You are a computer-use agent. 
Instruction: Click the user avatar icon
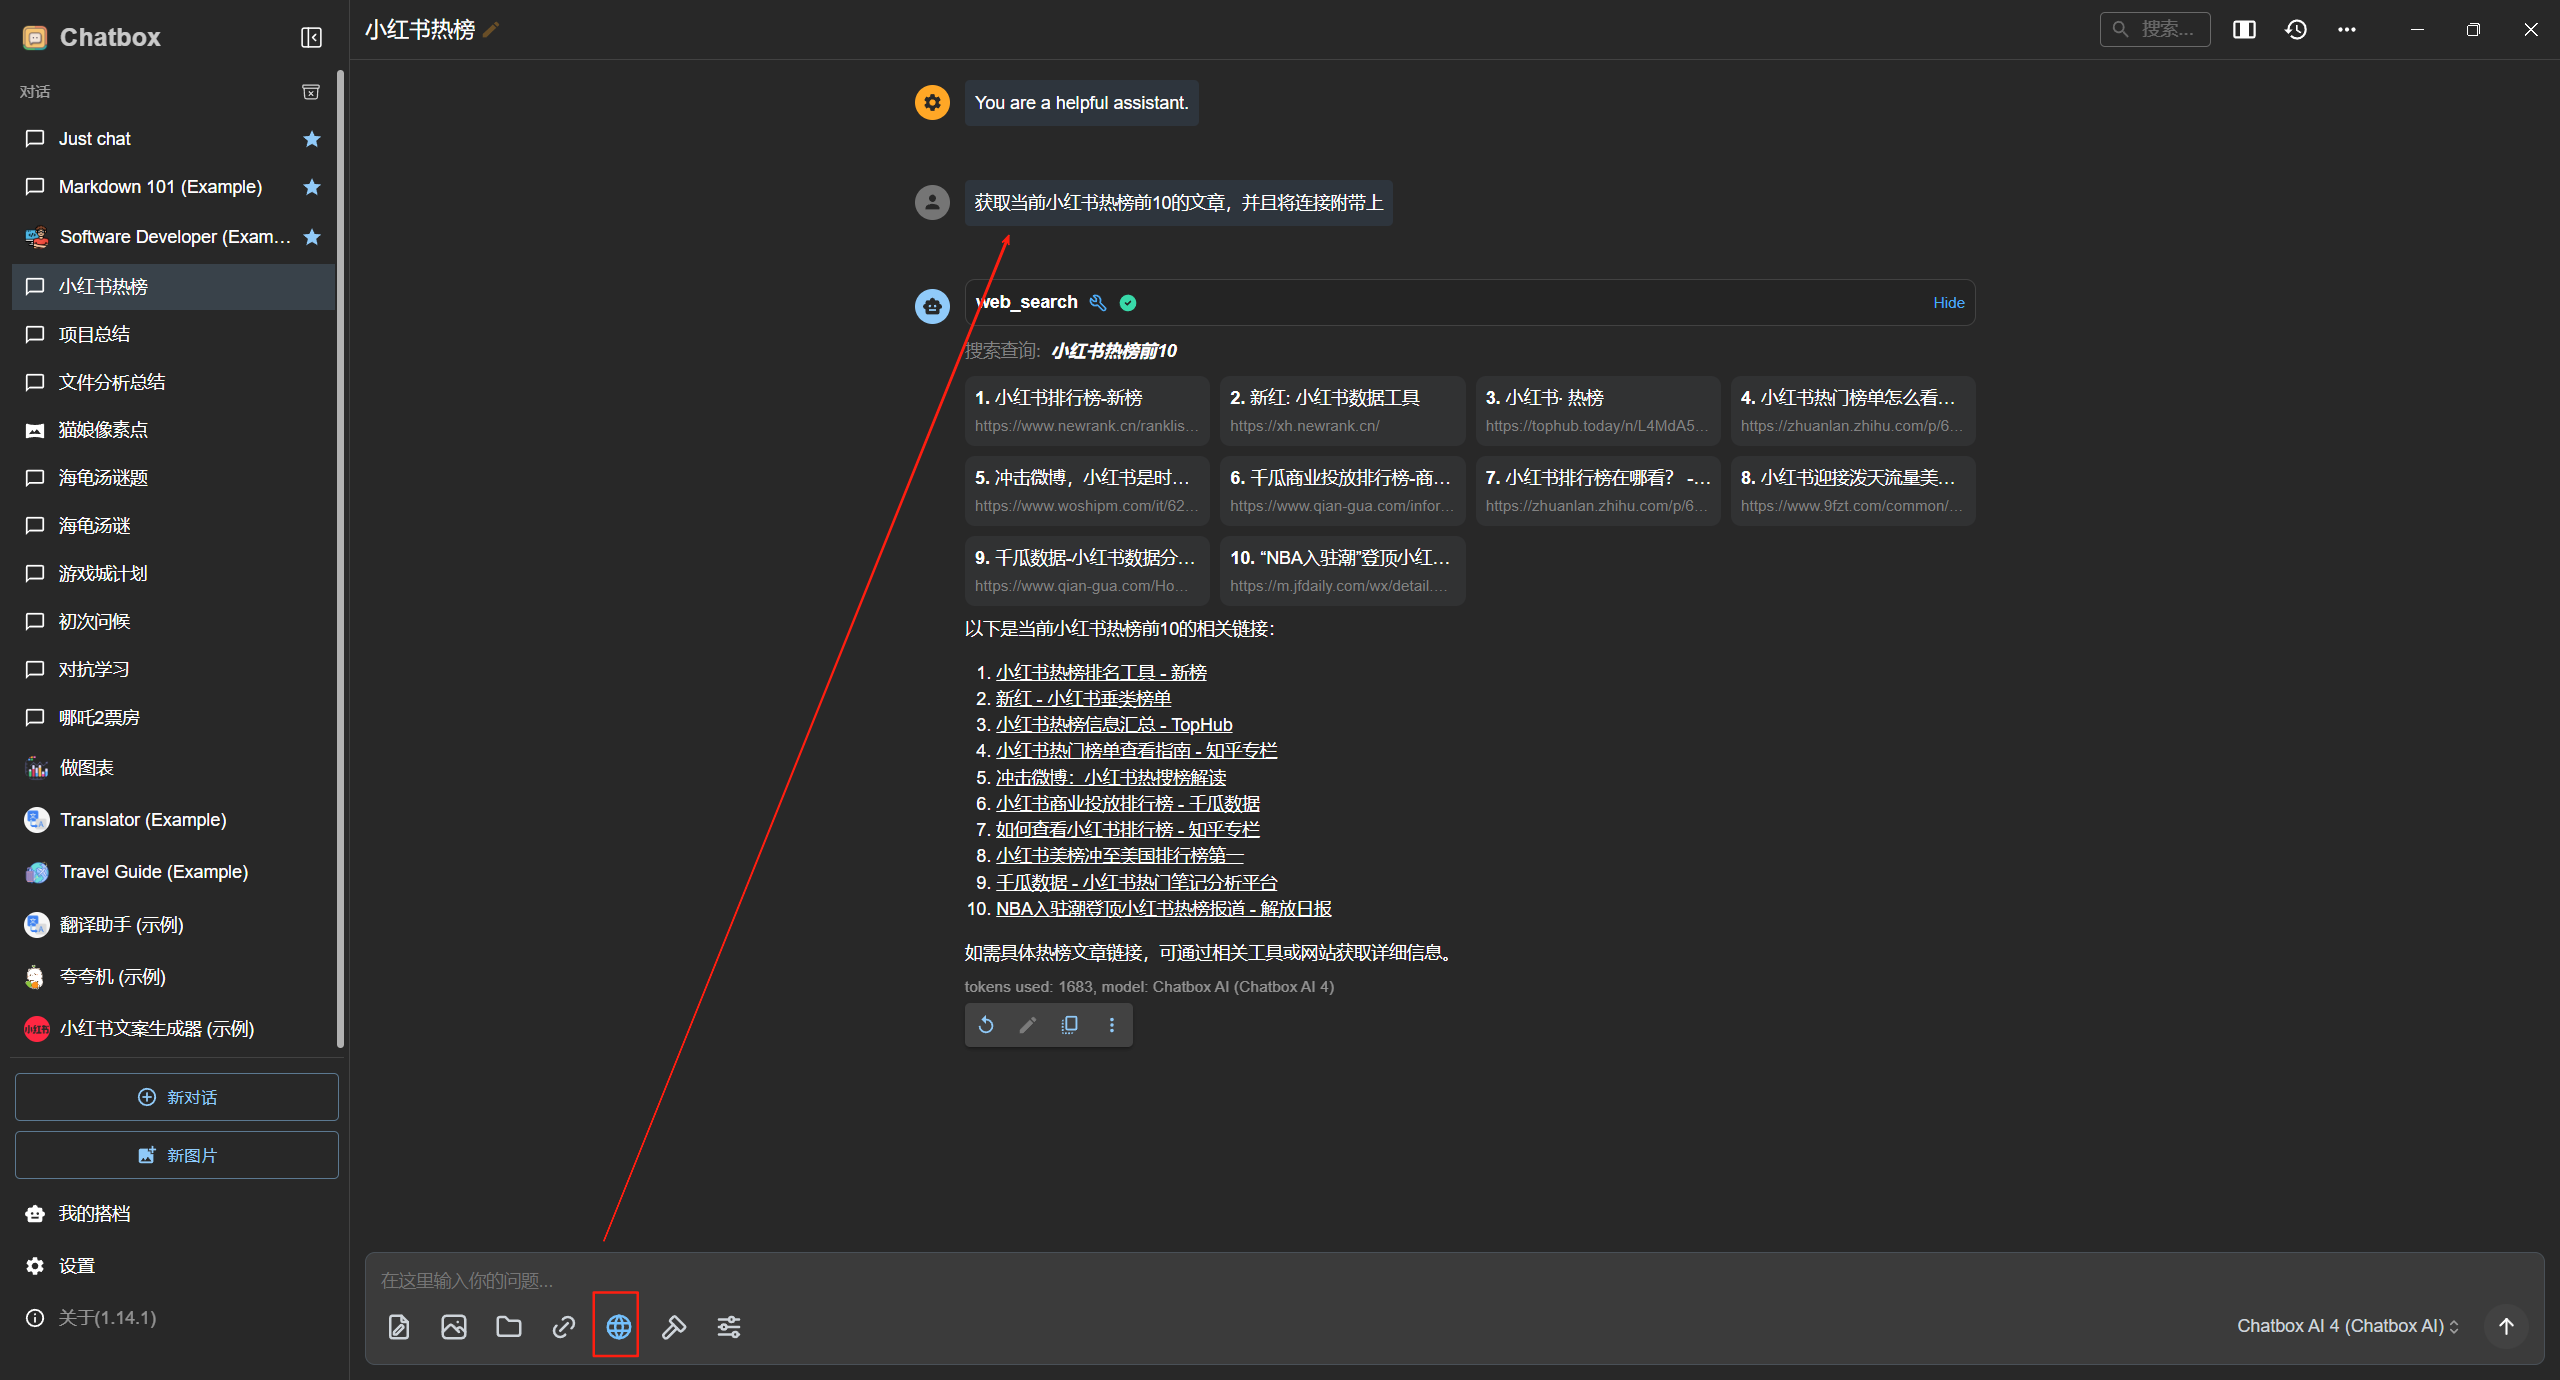coord(932,202)
